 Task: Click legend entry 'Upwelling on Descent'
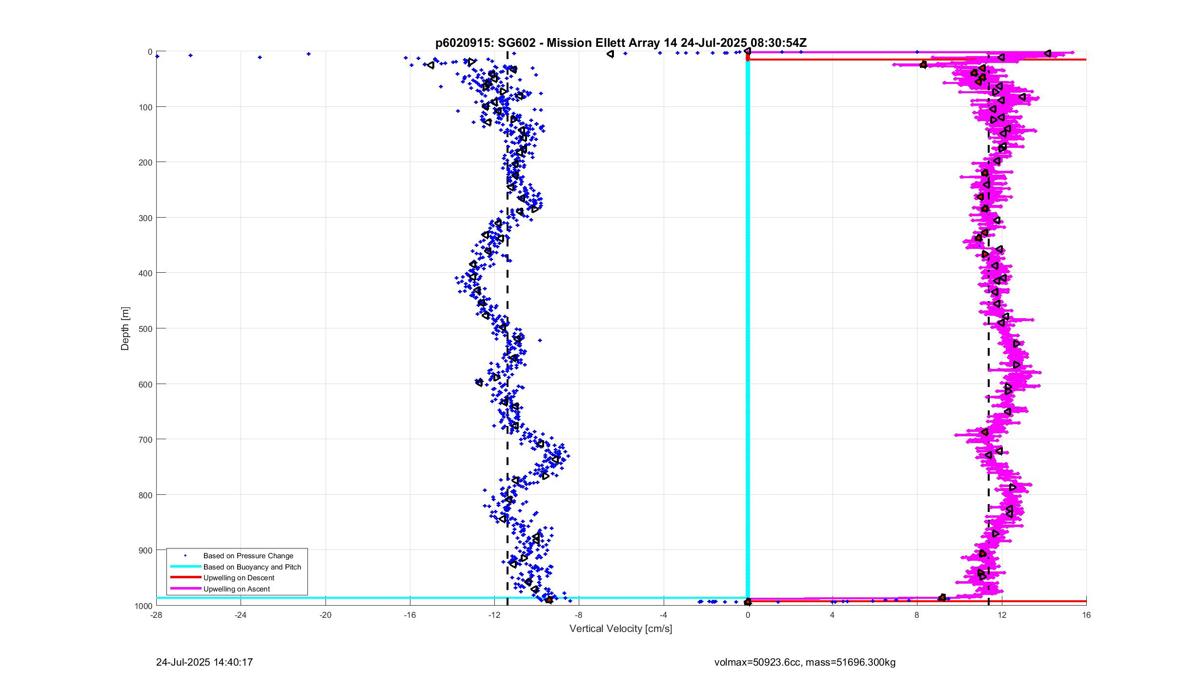click(x=238, y=578)
